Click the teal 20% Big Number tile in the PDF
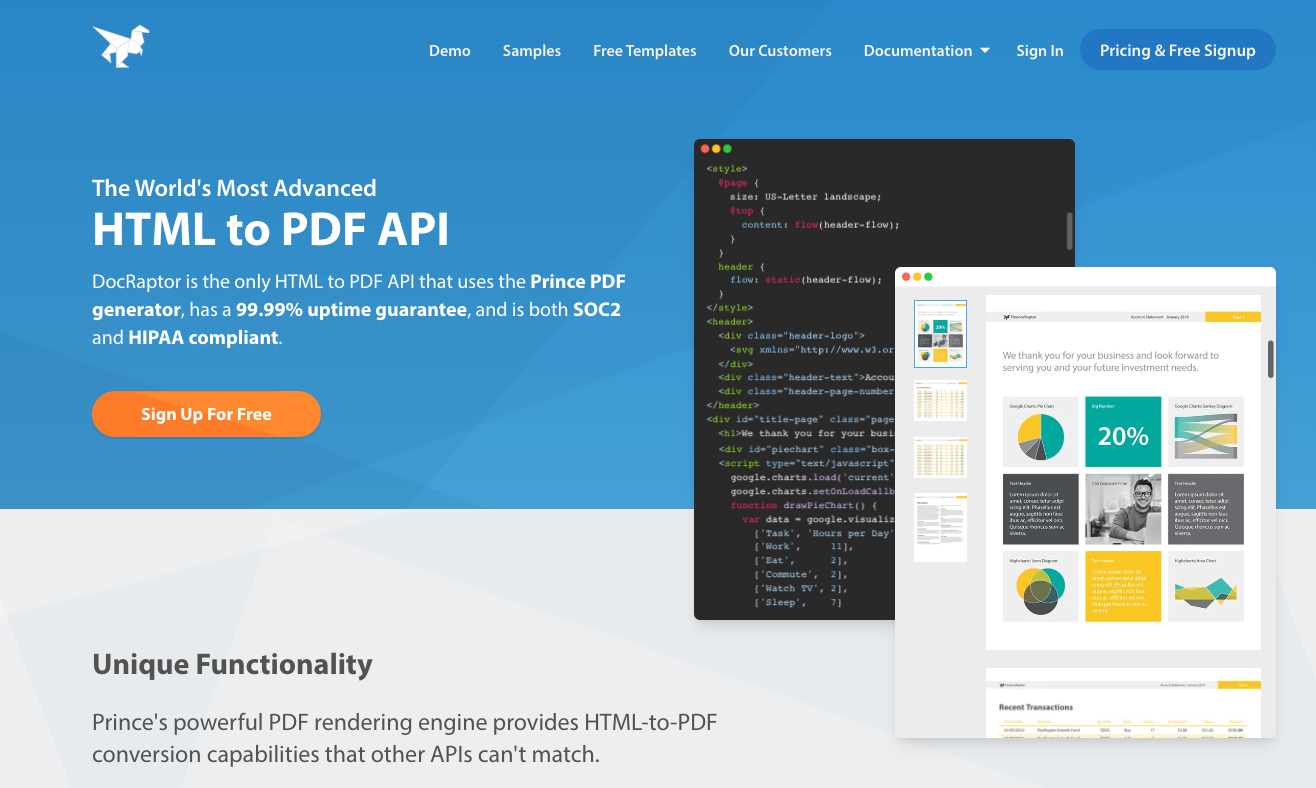Viewport: 1316px width, 788px height. pos(1123,431)
